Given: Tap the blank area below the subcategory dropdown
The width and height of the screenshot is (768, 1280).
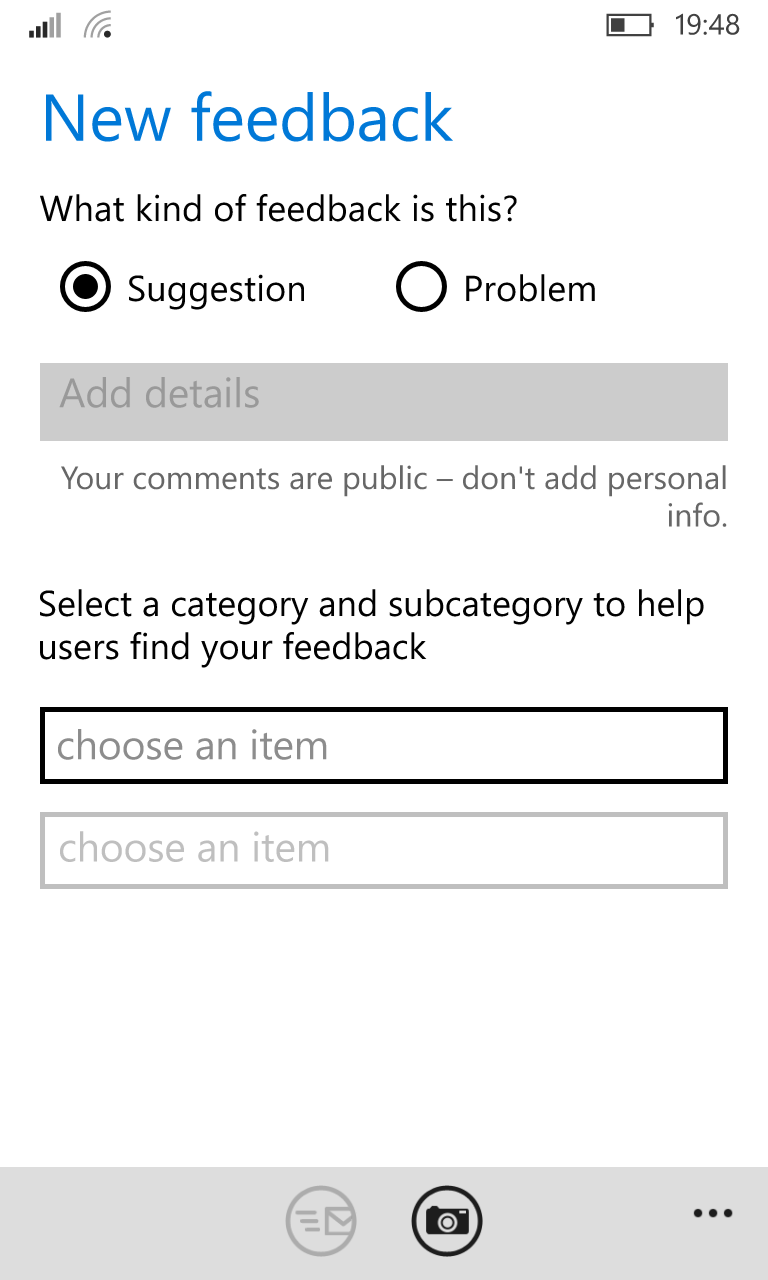Looking at the screenshot, I should [383, 1020].
